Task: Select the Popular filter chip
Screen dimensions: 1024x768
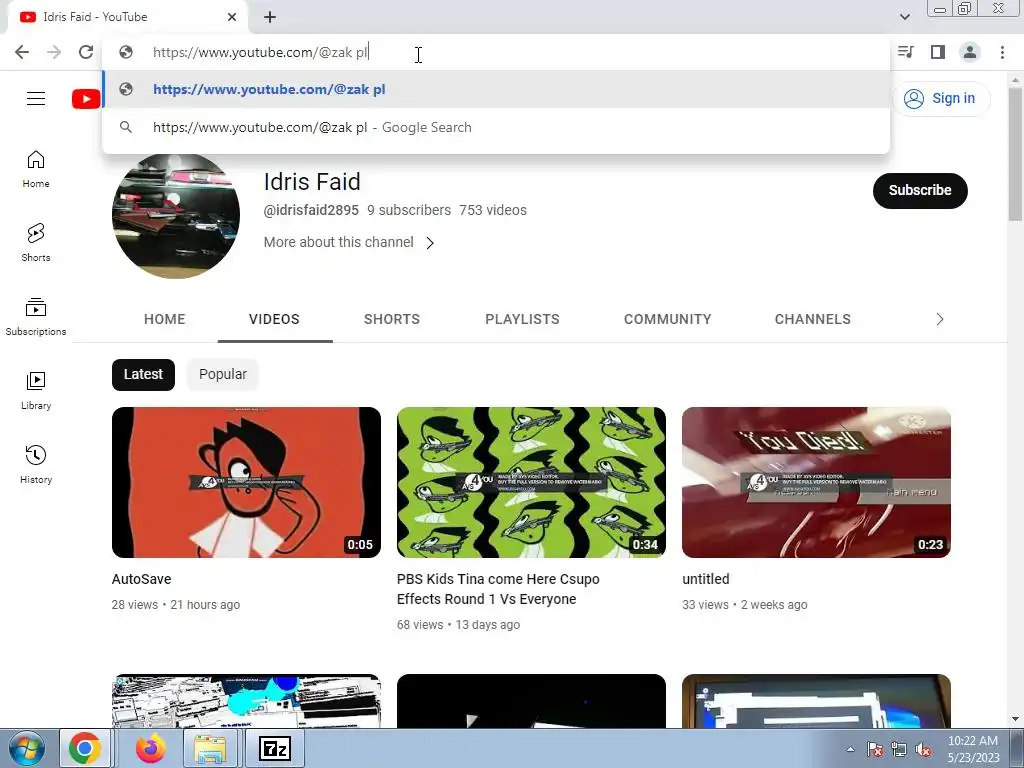Action: pos(223,375)
